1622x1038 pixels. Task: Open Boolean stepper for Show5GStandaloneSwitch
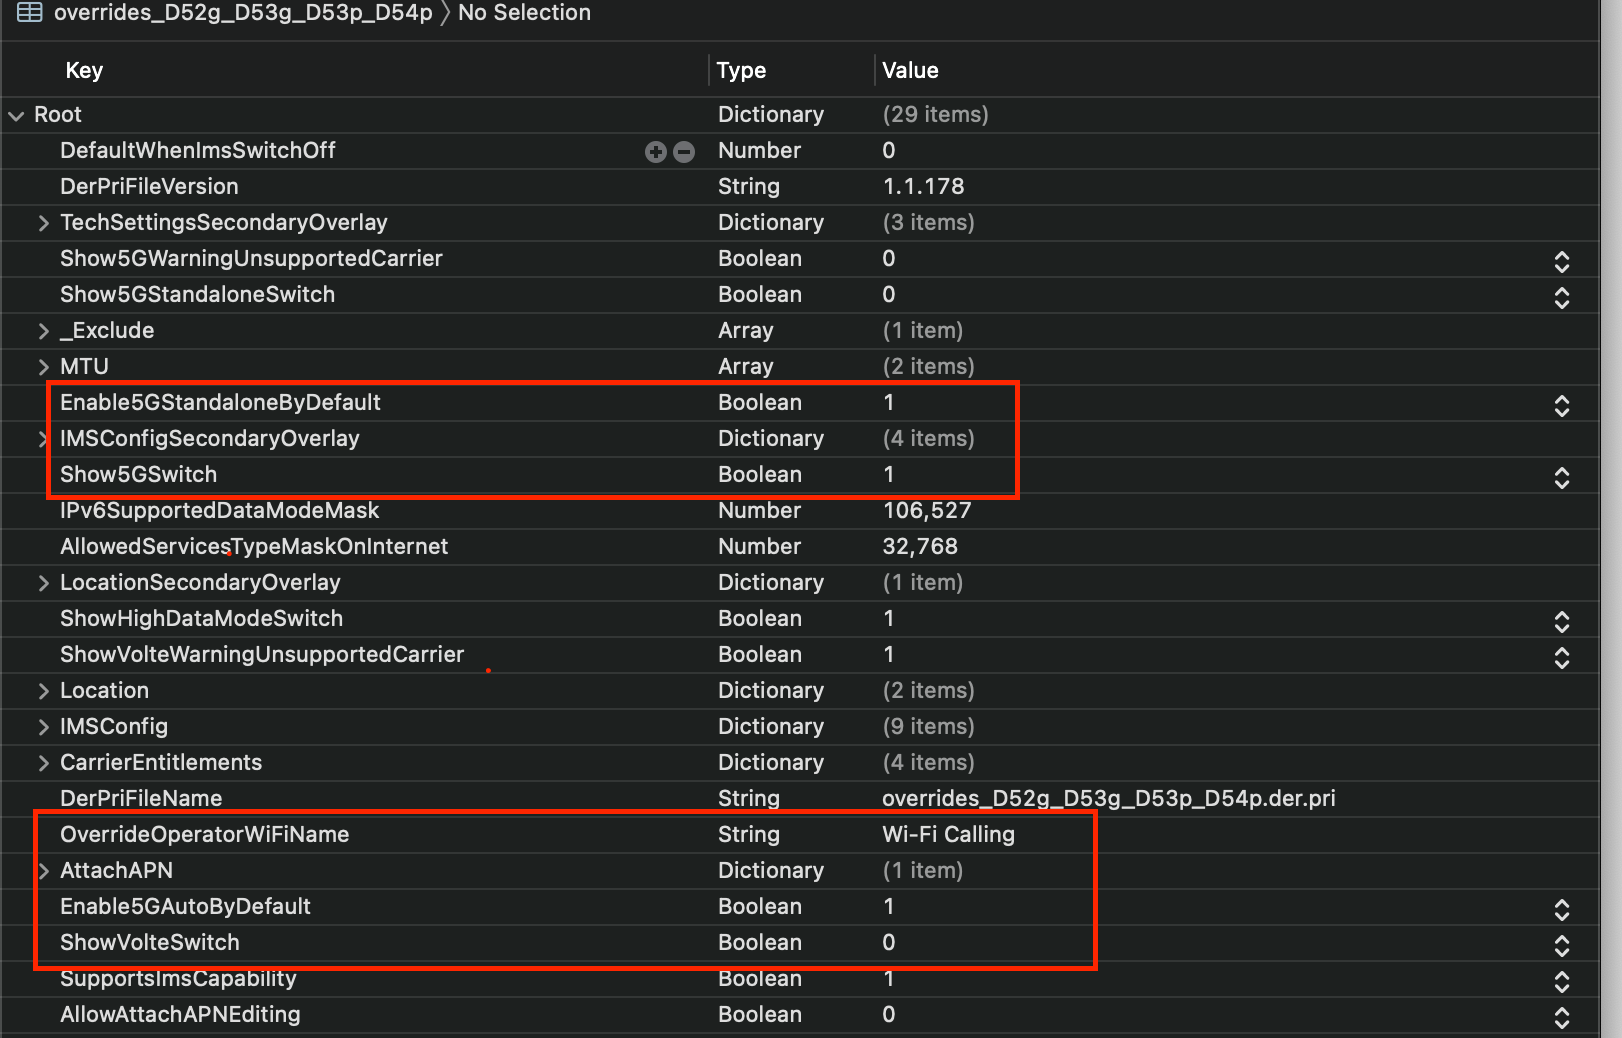[1561, 297]
